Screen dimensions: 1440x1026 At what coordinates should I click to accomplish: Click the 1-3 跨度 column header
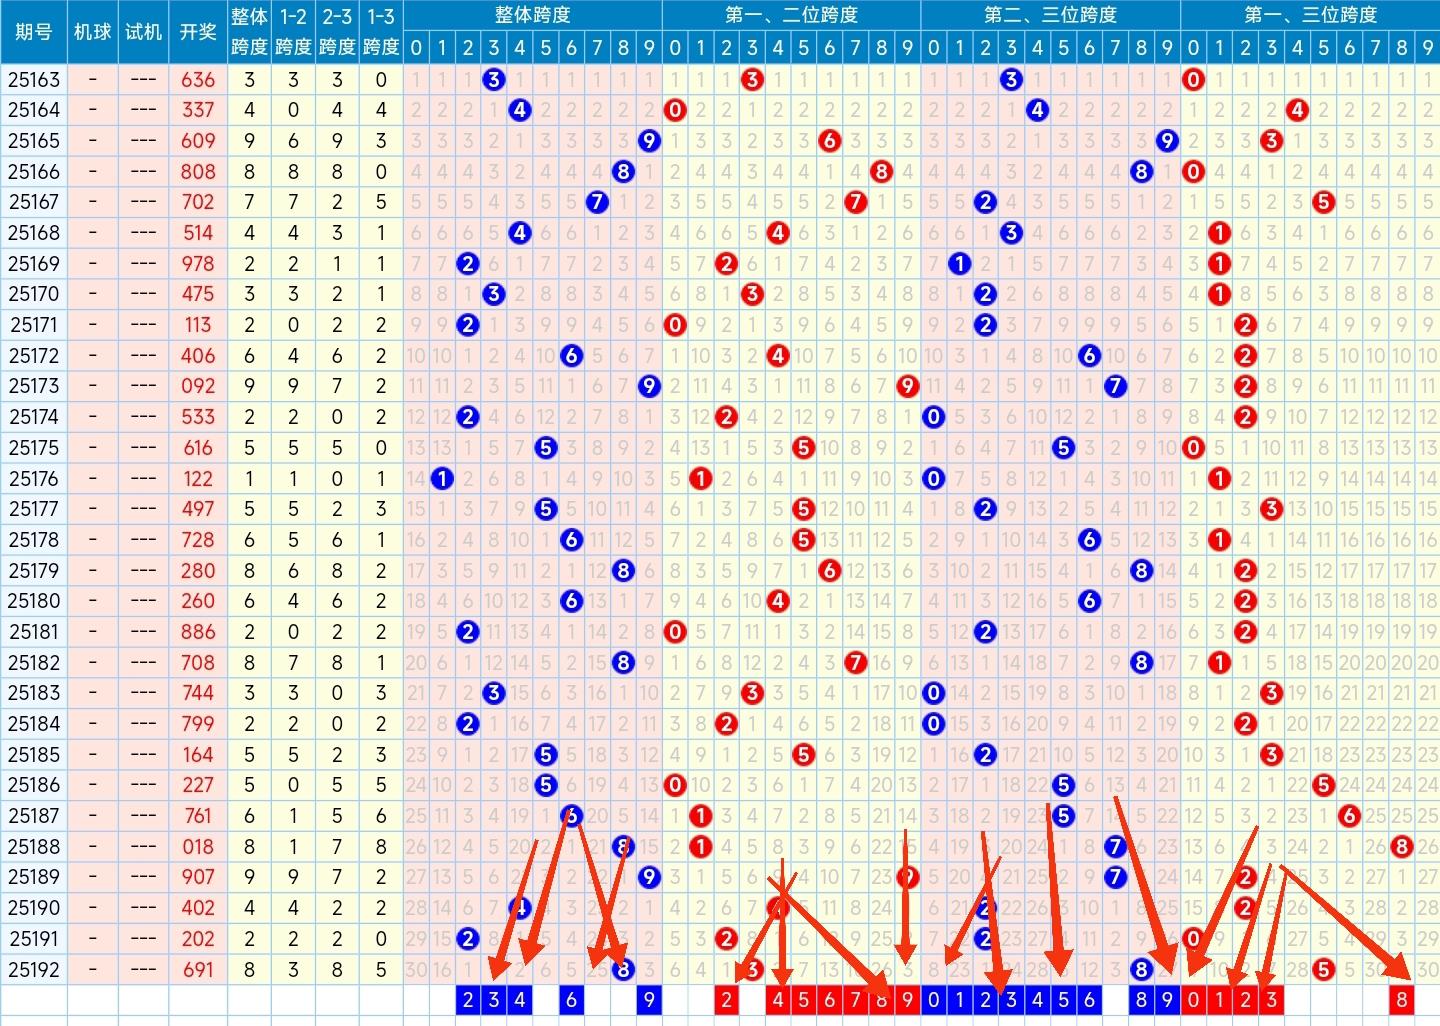[x=381, y=32]
